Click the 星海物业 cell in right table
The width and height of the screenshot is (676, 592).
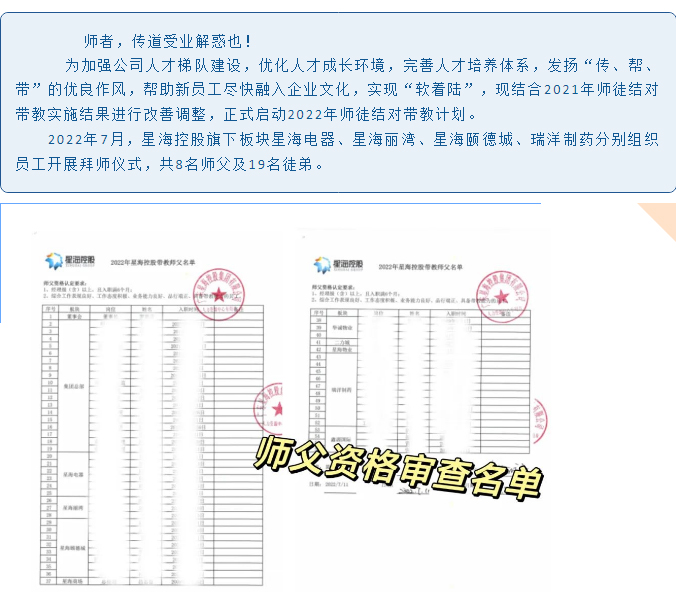(342, 350)
